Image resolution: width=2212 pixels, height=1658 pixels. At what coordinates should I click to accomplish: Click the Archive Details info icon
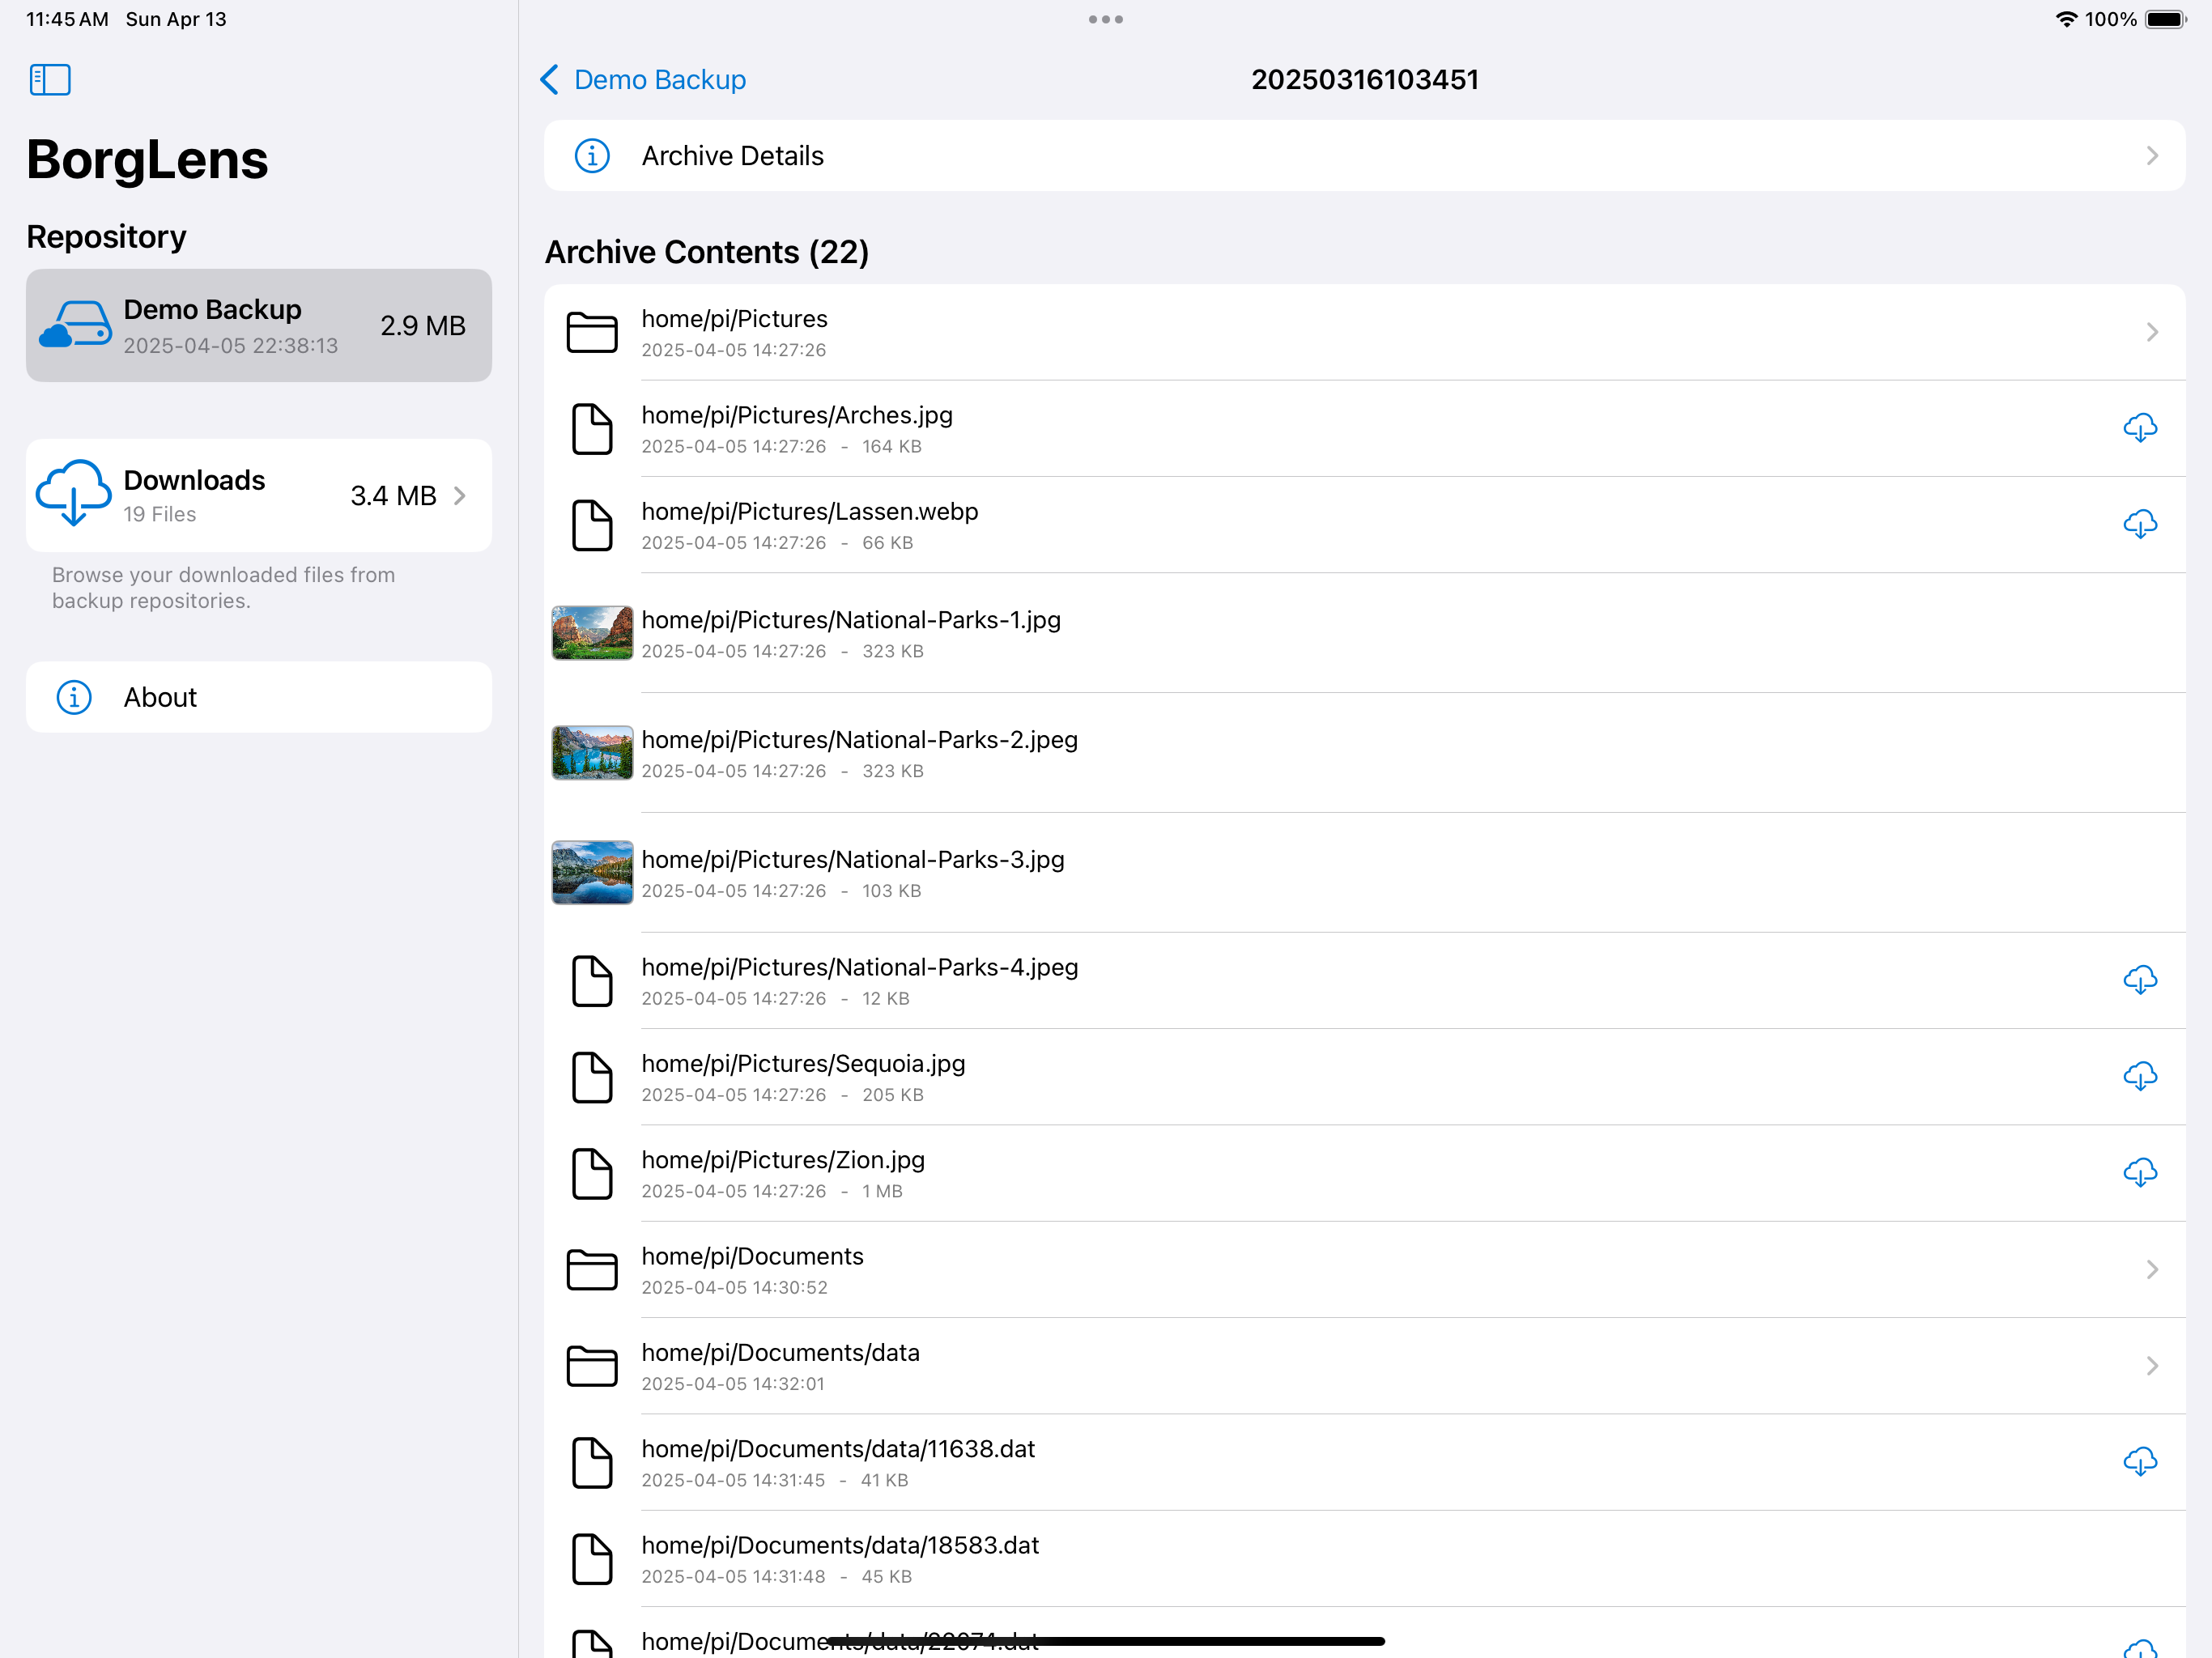click(x=592, y=156)
